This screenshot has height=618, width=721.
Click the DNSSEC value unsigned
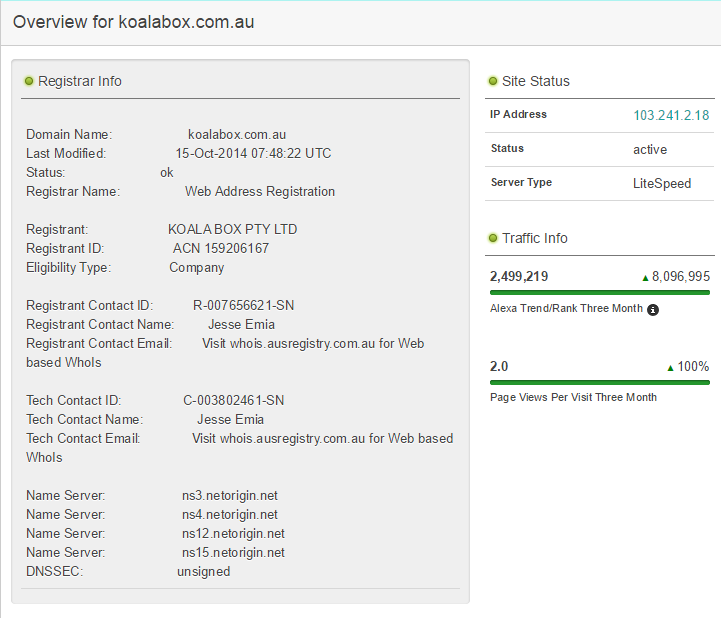point(204,572)
